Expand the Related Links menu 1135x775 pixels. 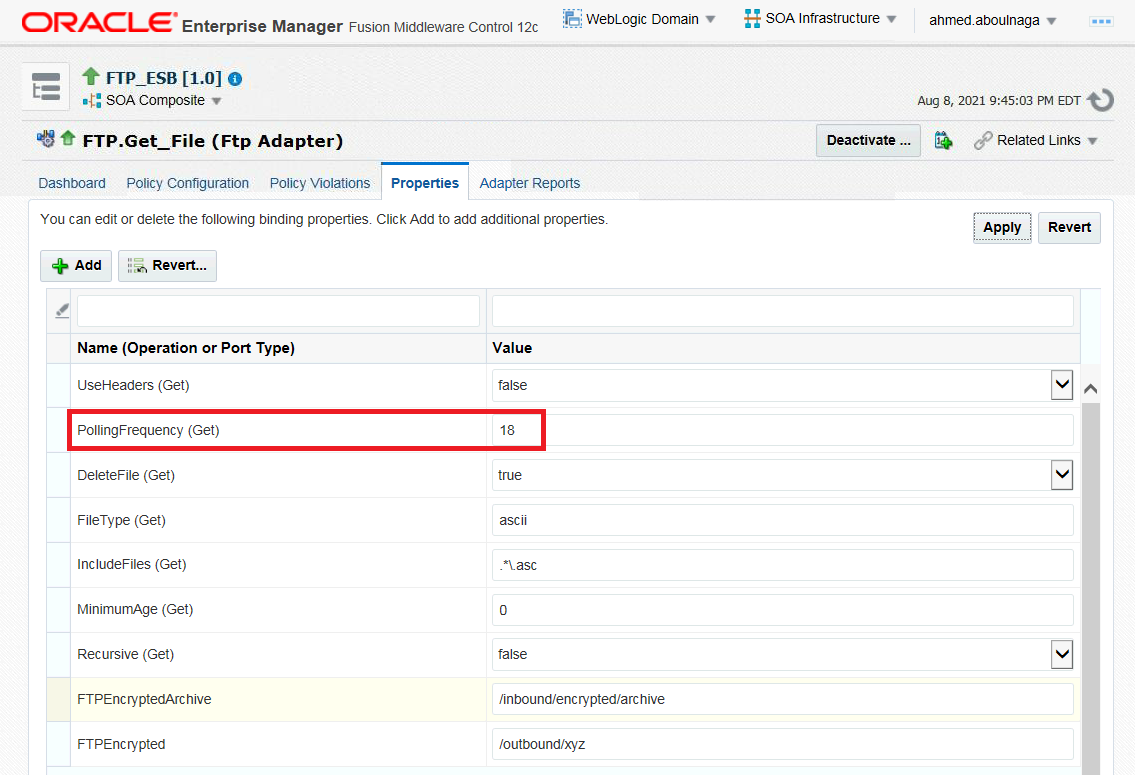pos(1036,141)
